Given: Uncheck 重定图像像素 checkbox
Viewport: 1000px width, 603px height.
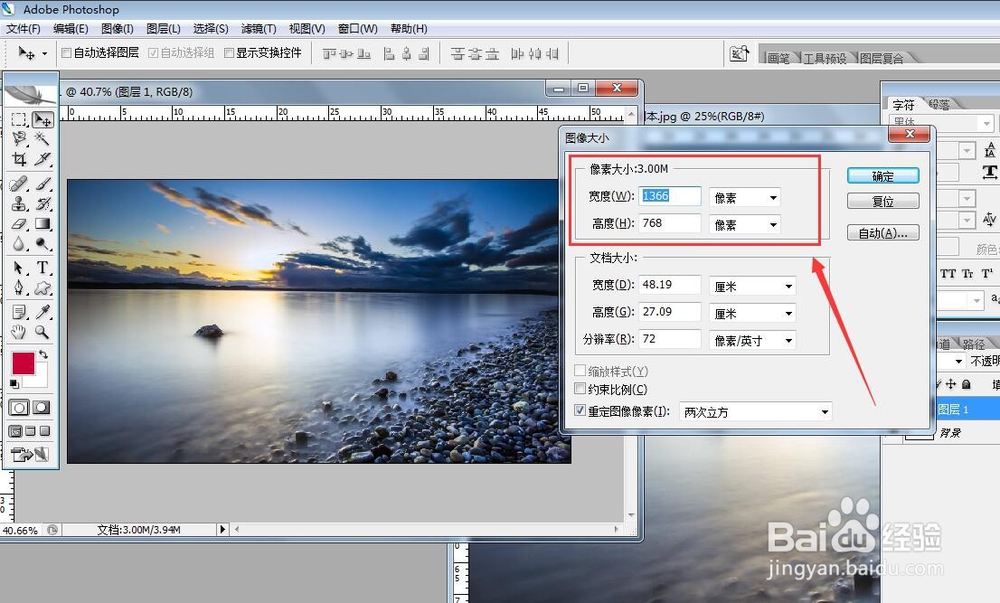Looking at the screenshot, I should pos(580,410).
